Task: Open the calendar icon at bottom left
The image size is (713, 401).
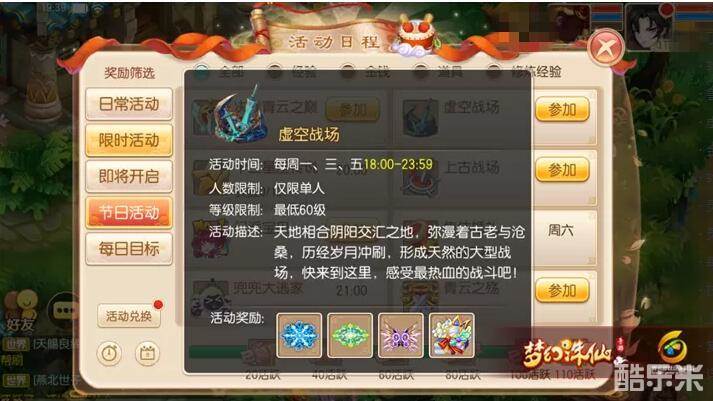Action: [x=147, y=353]
